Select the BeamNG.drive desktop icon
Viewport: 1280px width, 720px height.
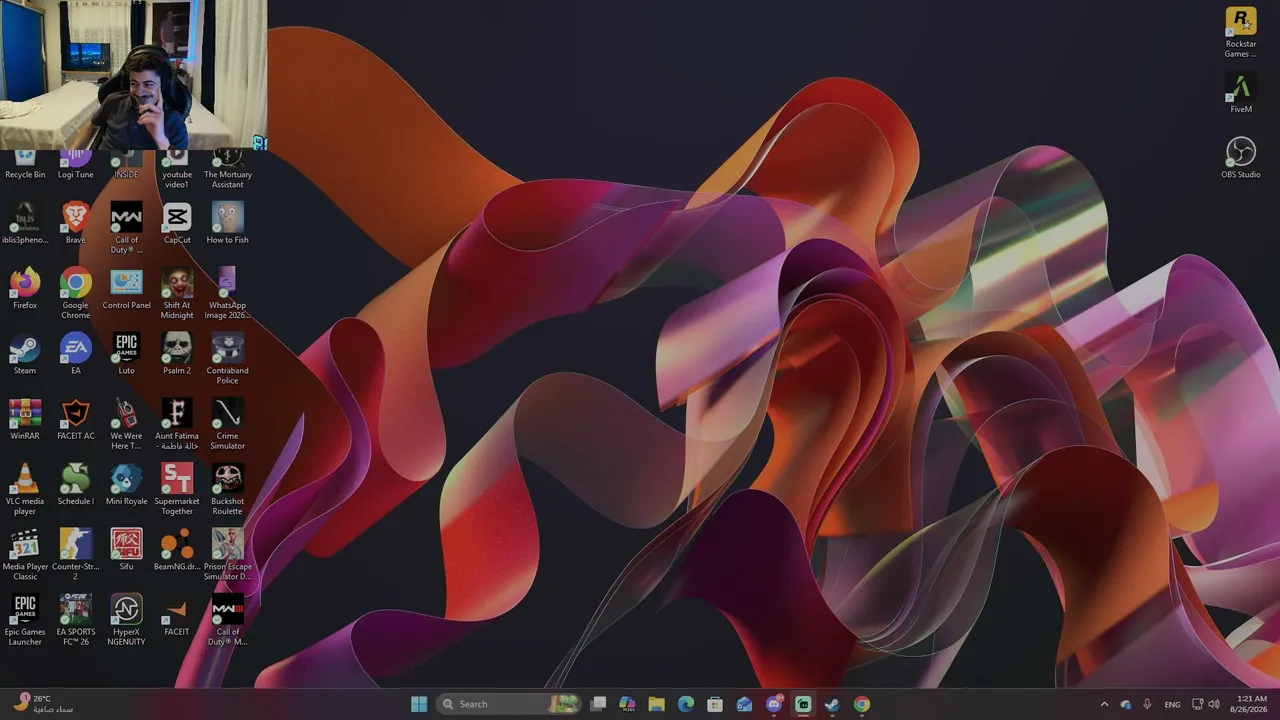(177, 549)
